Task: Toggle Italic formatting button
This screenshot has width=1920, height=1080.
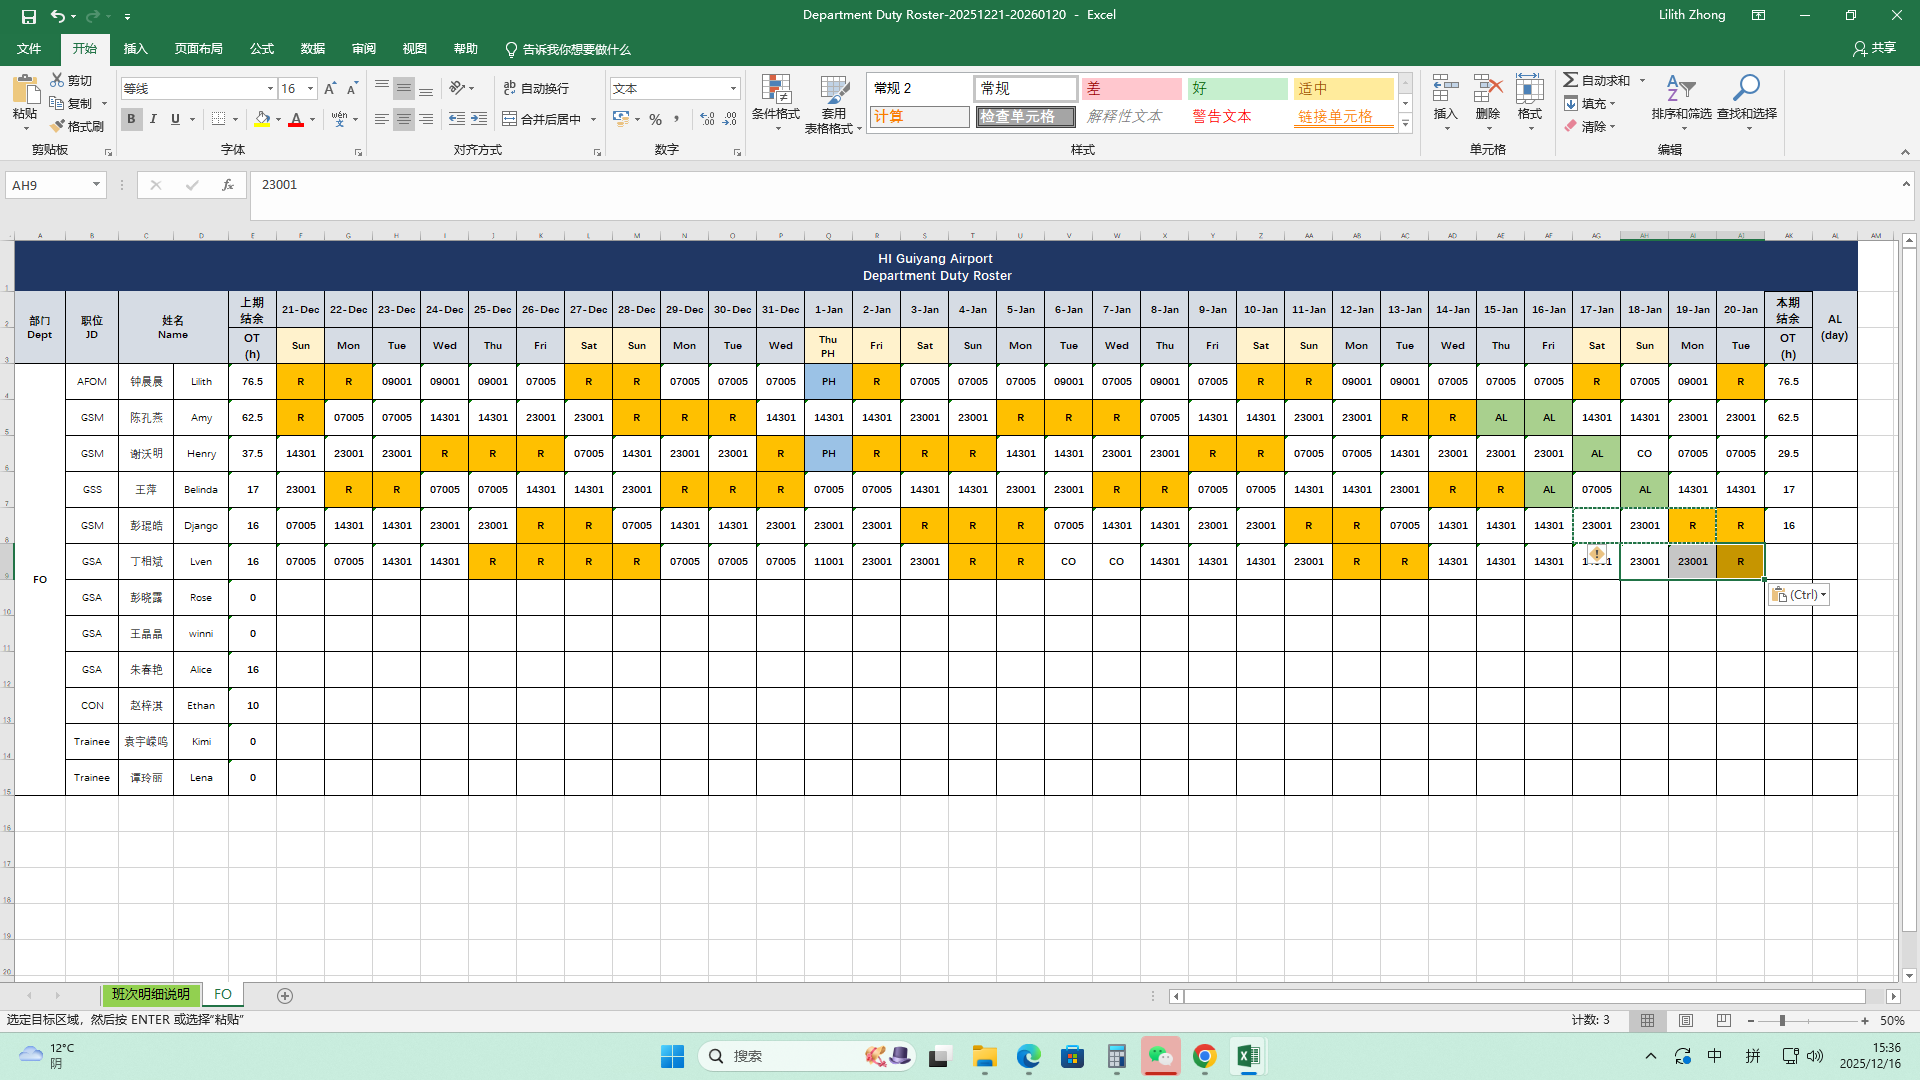Action: click(x=153, y=119)
